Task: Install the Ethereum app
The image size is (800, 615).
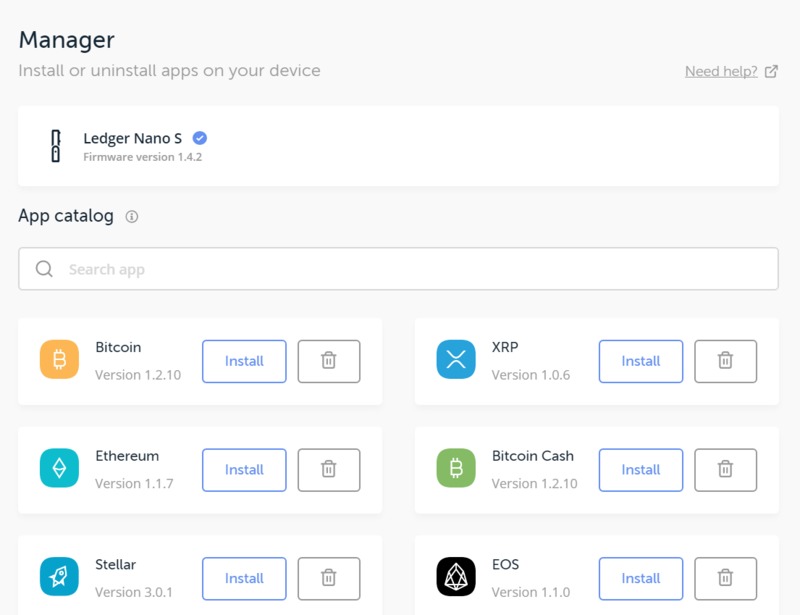Action: [x=244, y=470]
